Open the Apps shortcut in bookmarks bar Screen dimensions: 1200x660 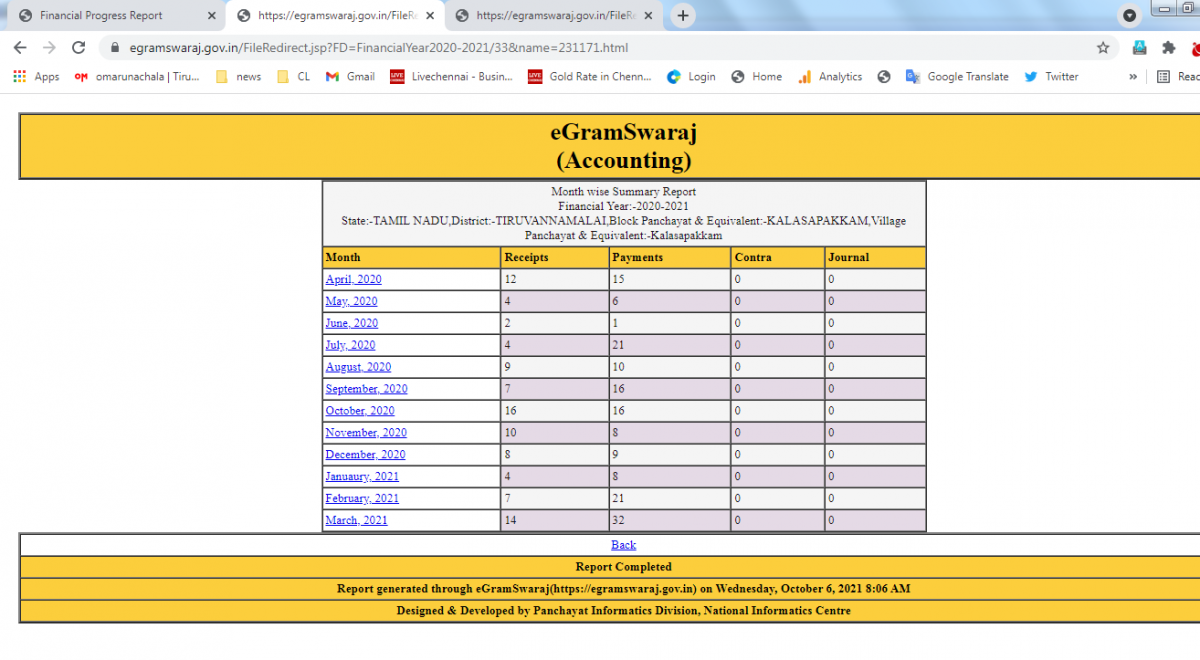coord(36,77)
